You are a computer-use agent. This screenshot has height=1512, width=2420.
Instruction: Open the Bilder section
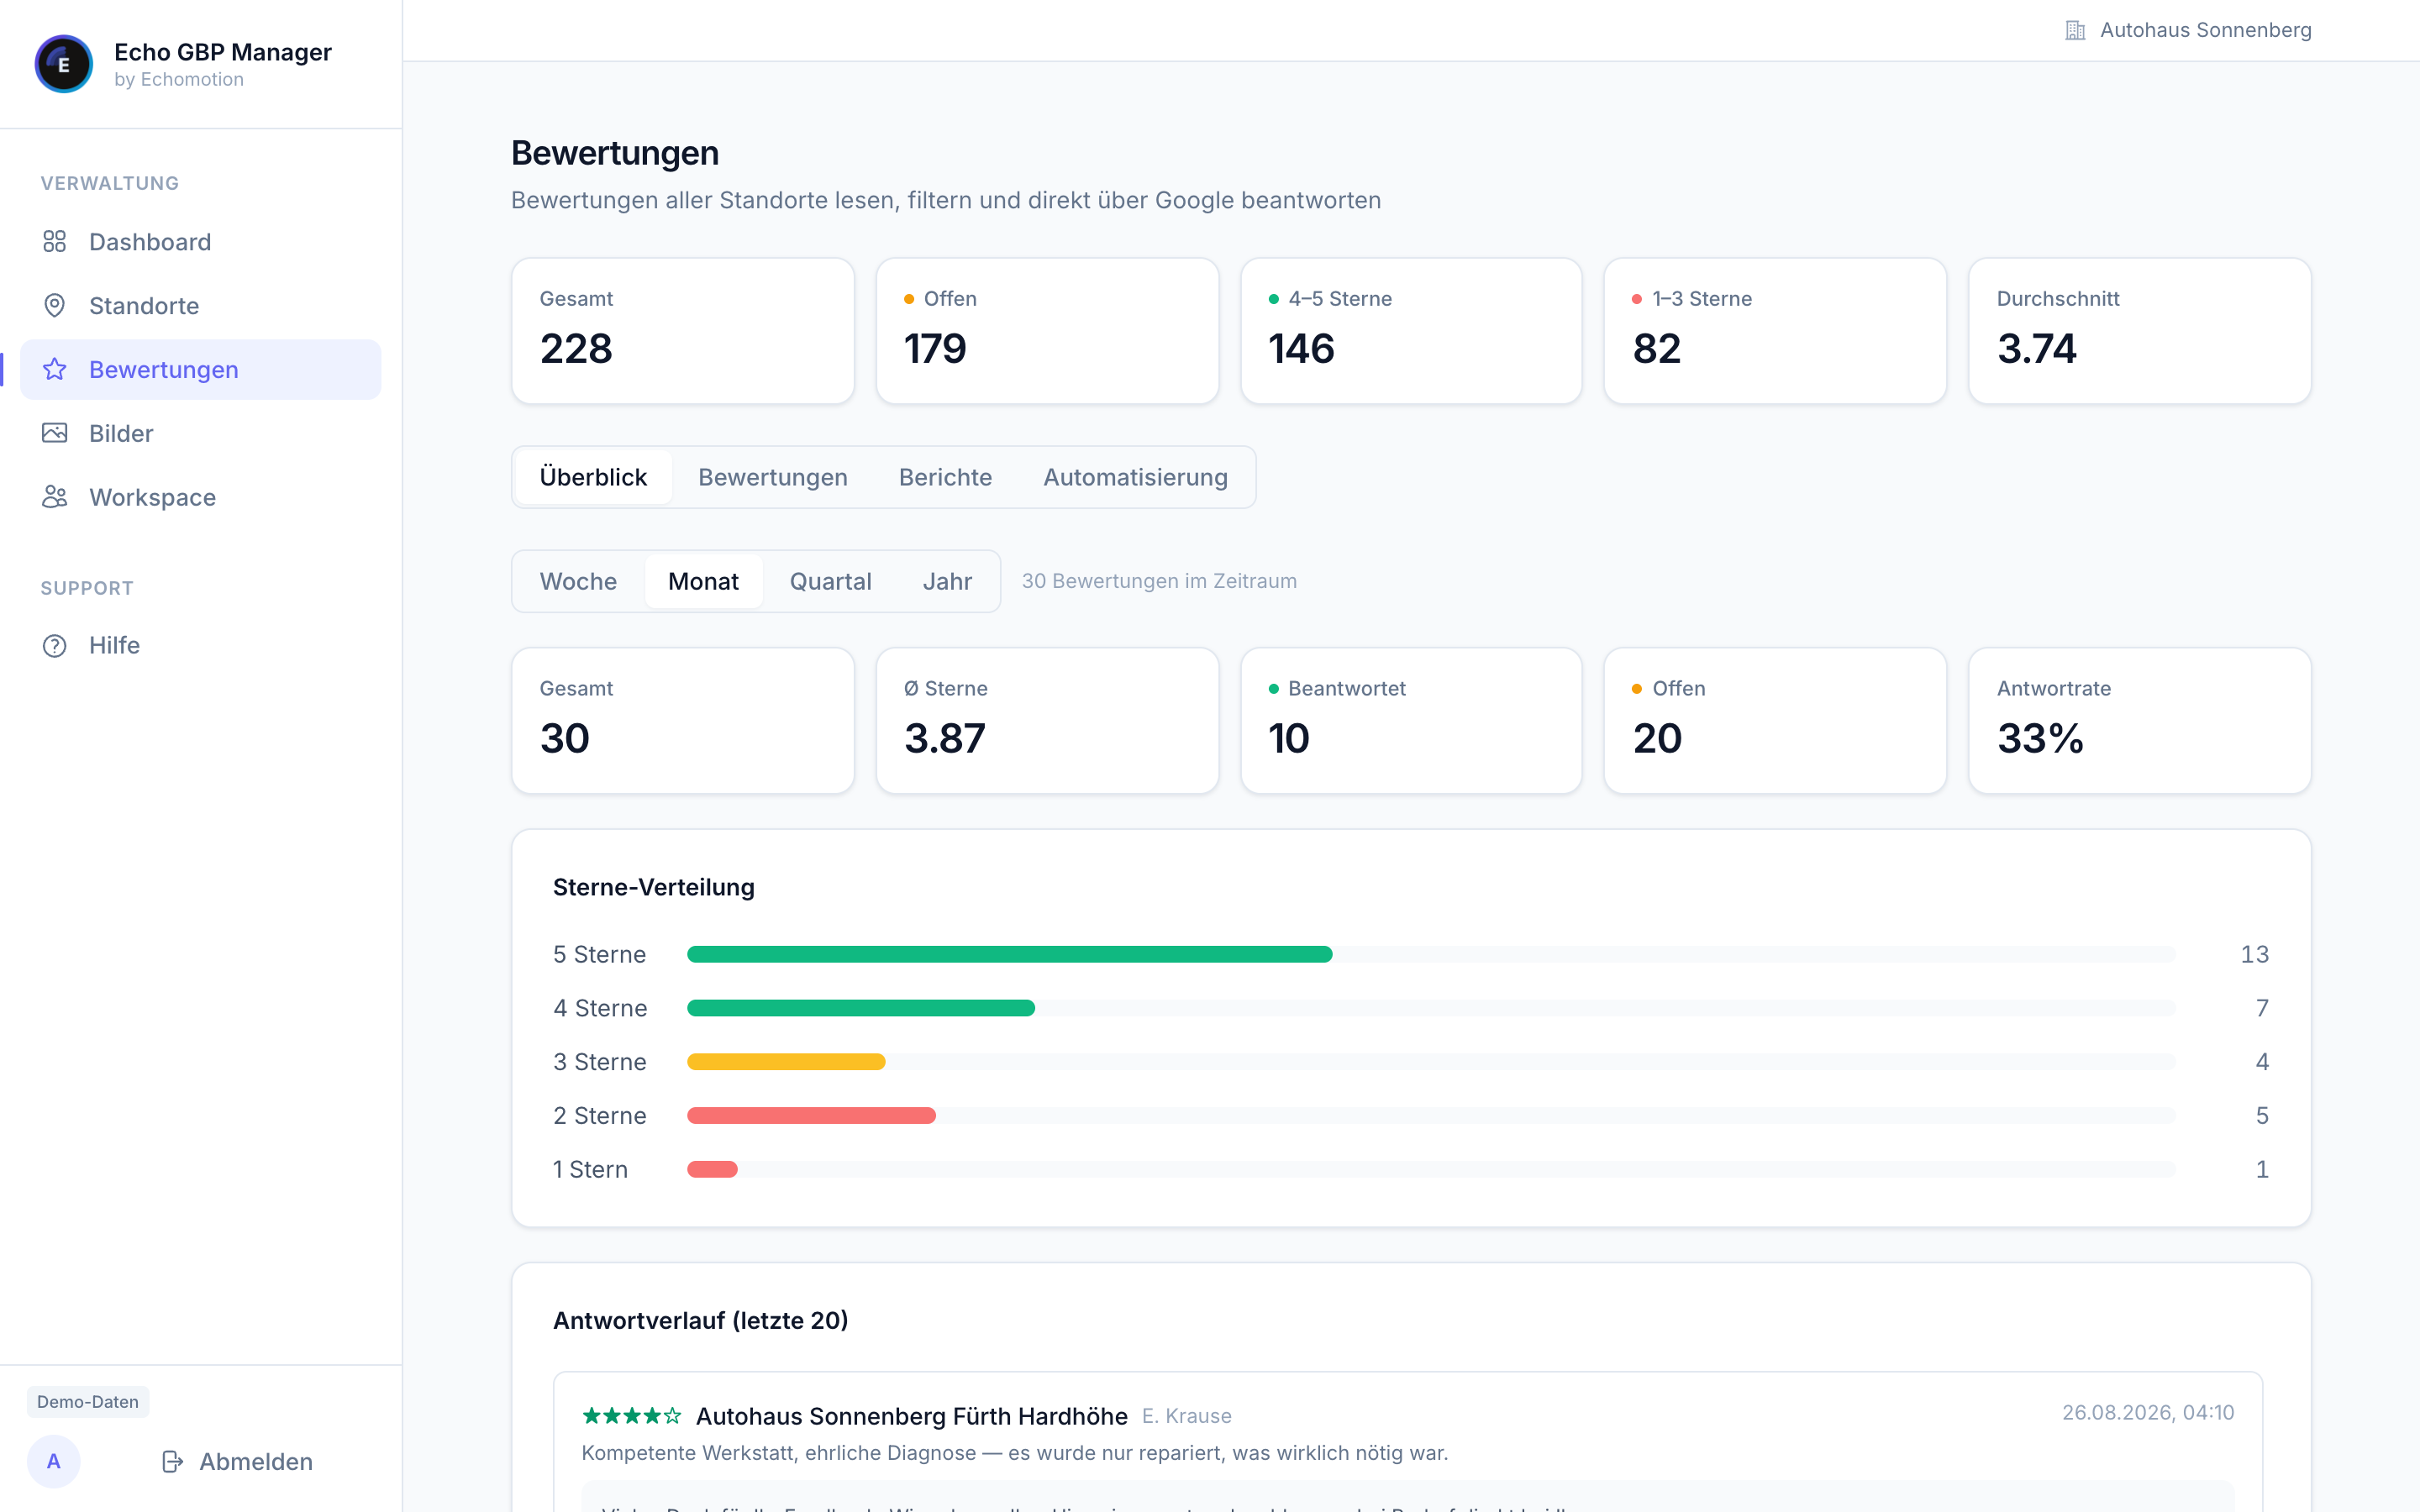point(201,433)
